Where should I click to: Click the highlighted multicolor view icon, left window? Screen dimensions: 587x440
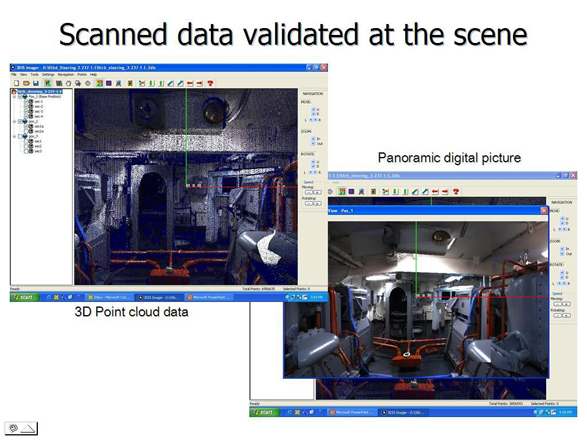[100, 83]
